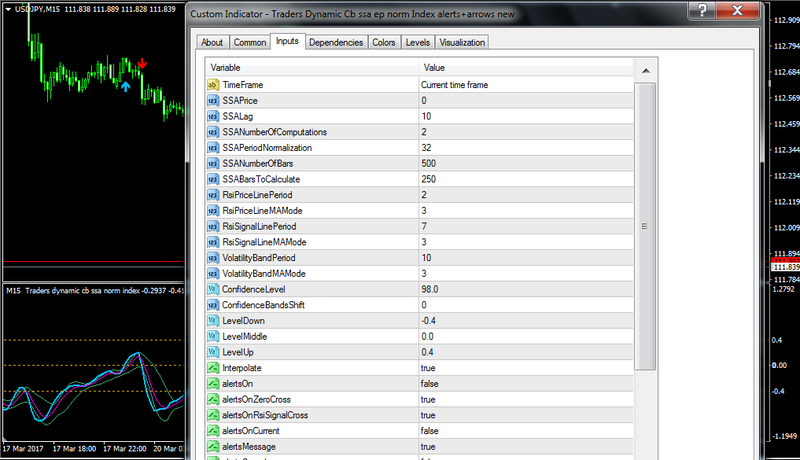Click the alertsMessage boolean icon
The height and width of the screenshot is (460, 800).
pyautogui.click(x=213, y=447)
